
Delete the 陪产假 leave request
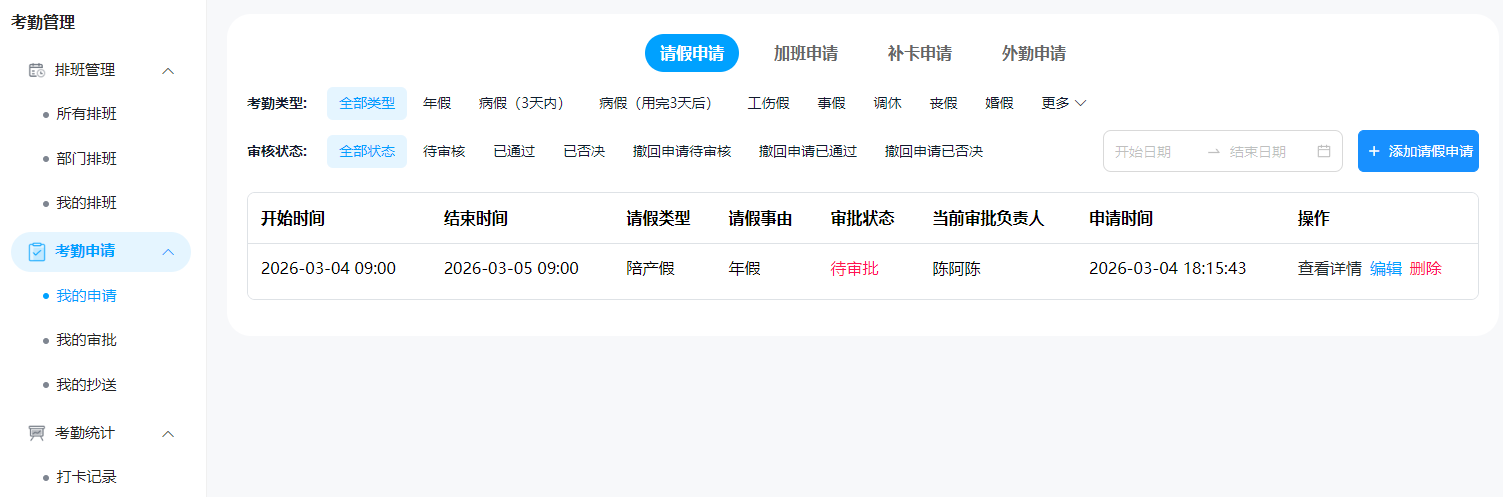(x=1425, y=268)
